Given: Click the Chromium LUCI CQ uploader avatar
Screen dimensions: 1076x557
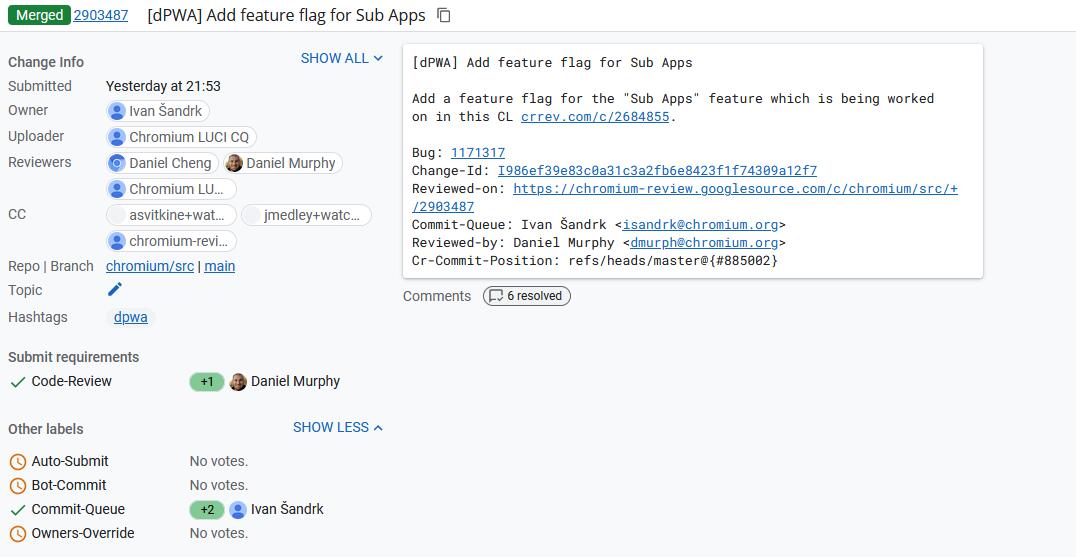Looking at the screenshot, I should 117,137.
